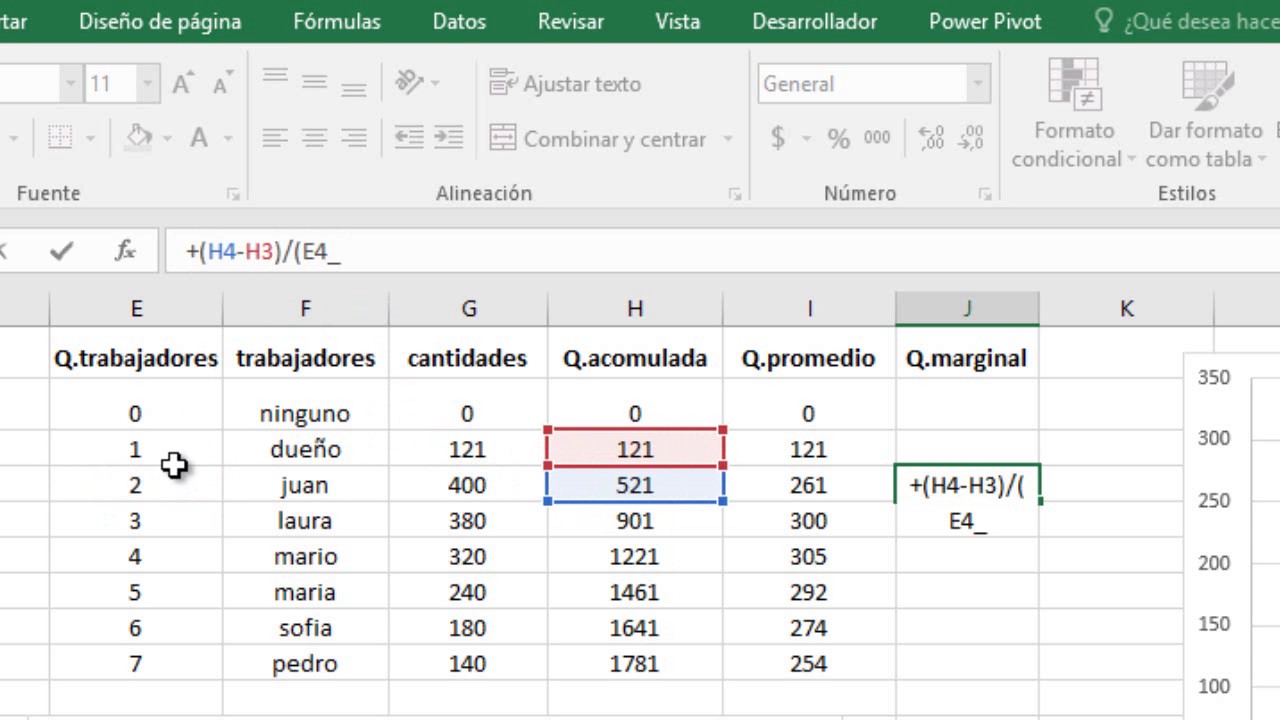Confirm formula with the check mark
Image resolution: width=1280 pixels, height=720 pixels.
click(x=61, y=251)
